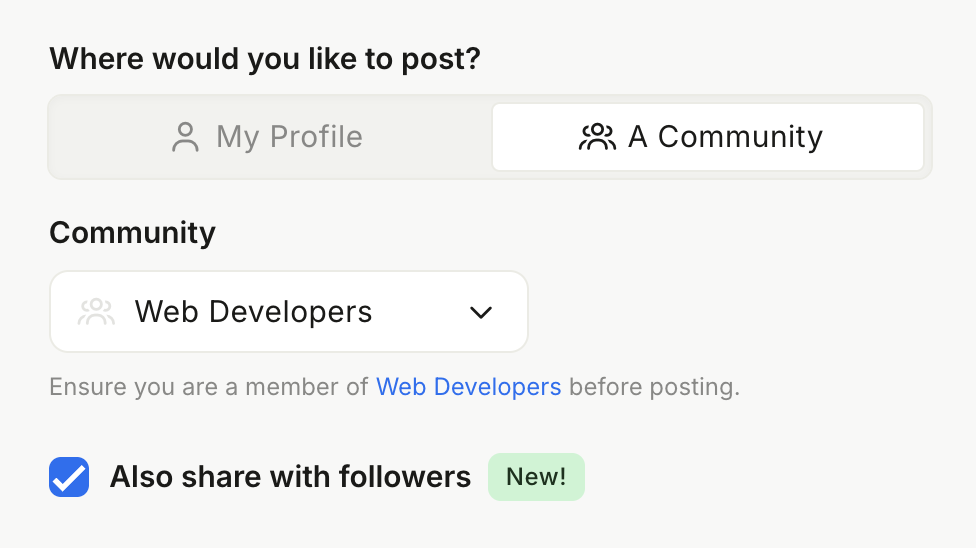This screenshot has height=548, width=976.
Task: Click the "before posting." hint text
Action: tap(654, 387)
